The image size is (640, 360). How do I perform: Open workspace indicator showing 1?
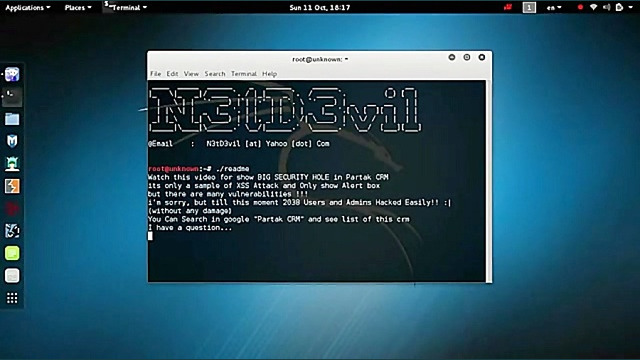(529, 7)
